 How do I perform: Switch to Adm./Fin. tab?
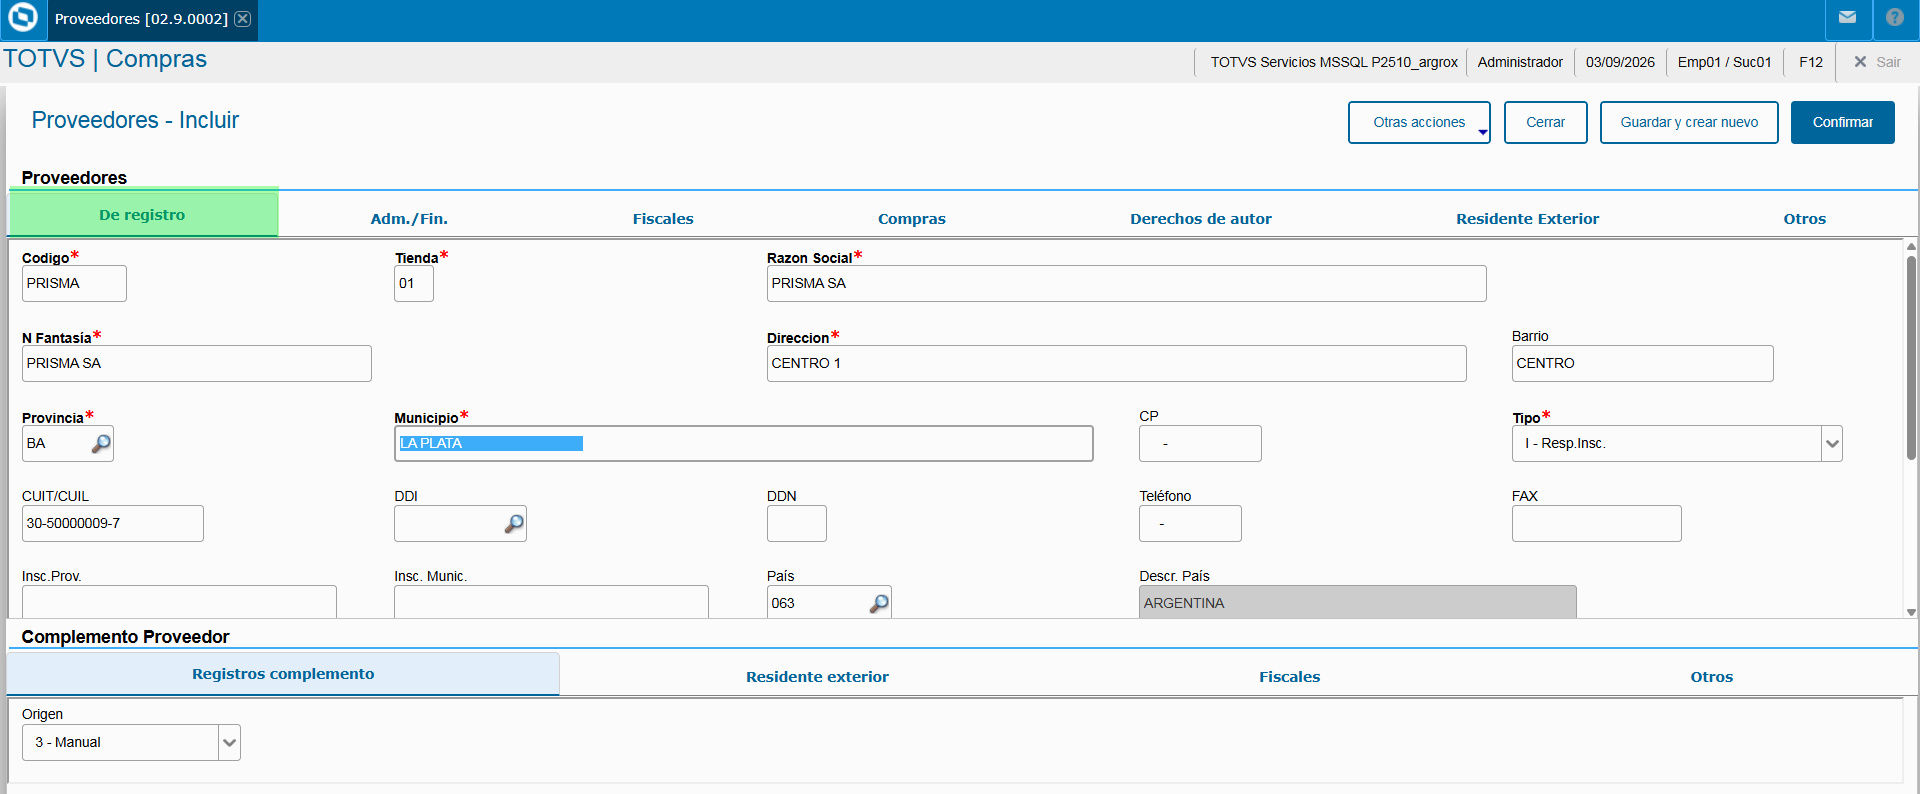pyautogui.click(x=409, y=218)
